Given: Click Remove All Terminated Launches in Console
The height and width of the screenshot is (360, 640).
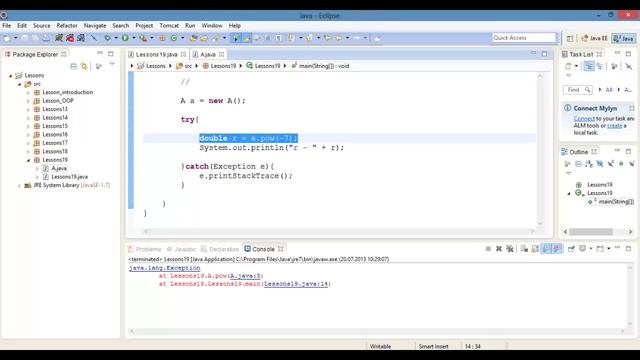Looking at the screenshot, I should [510, 249].
